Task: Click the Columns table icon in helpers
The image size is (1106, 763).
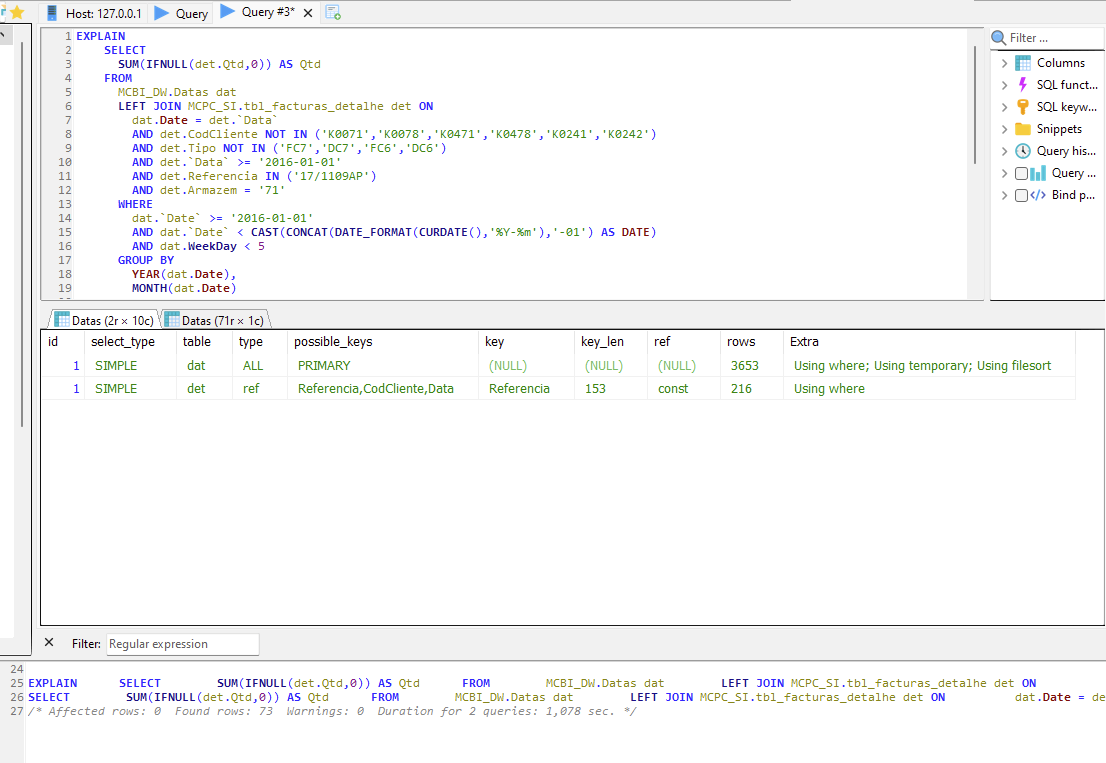Action: point(1022,63)
